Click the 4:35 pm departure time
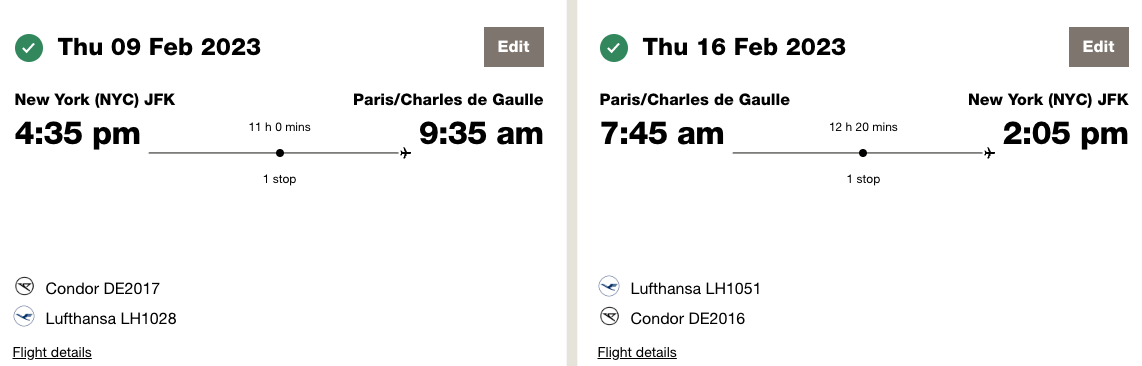 (x=77, y=134)
